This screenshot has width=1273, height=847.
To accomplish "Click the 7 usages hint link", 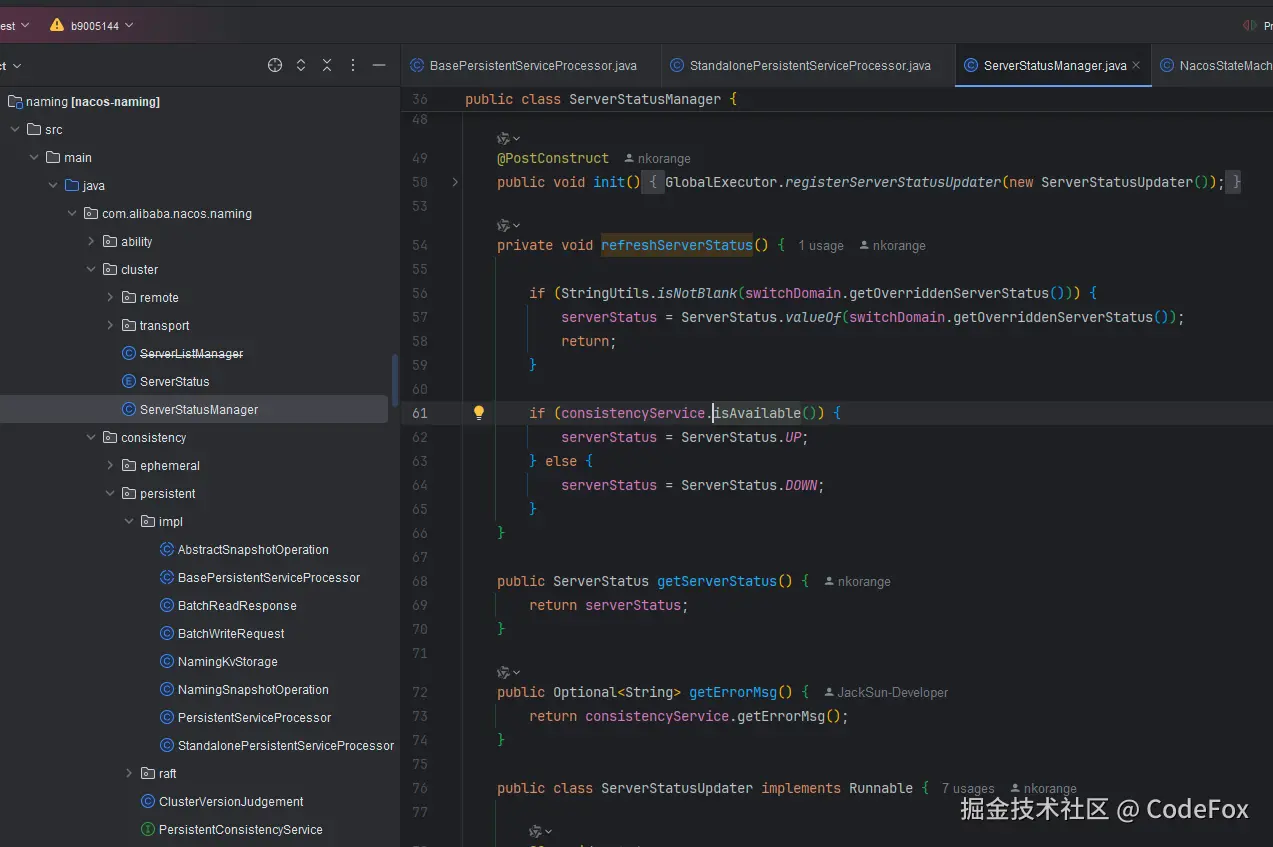I will pos(967,789).
